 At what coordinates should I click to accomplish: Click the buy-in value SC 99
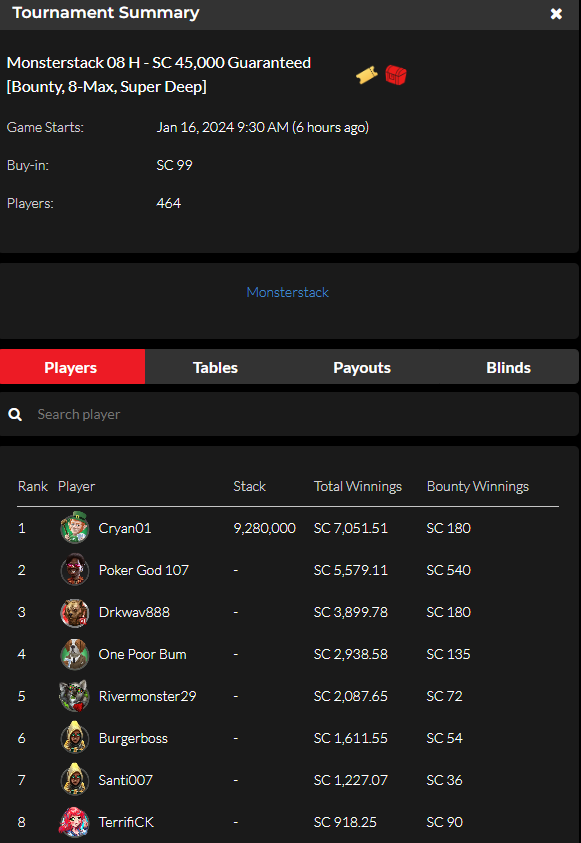(x=175, y=165)
